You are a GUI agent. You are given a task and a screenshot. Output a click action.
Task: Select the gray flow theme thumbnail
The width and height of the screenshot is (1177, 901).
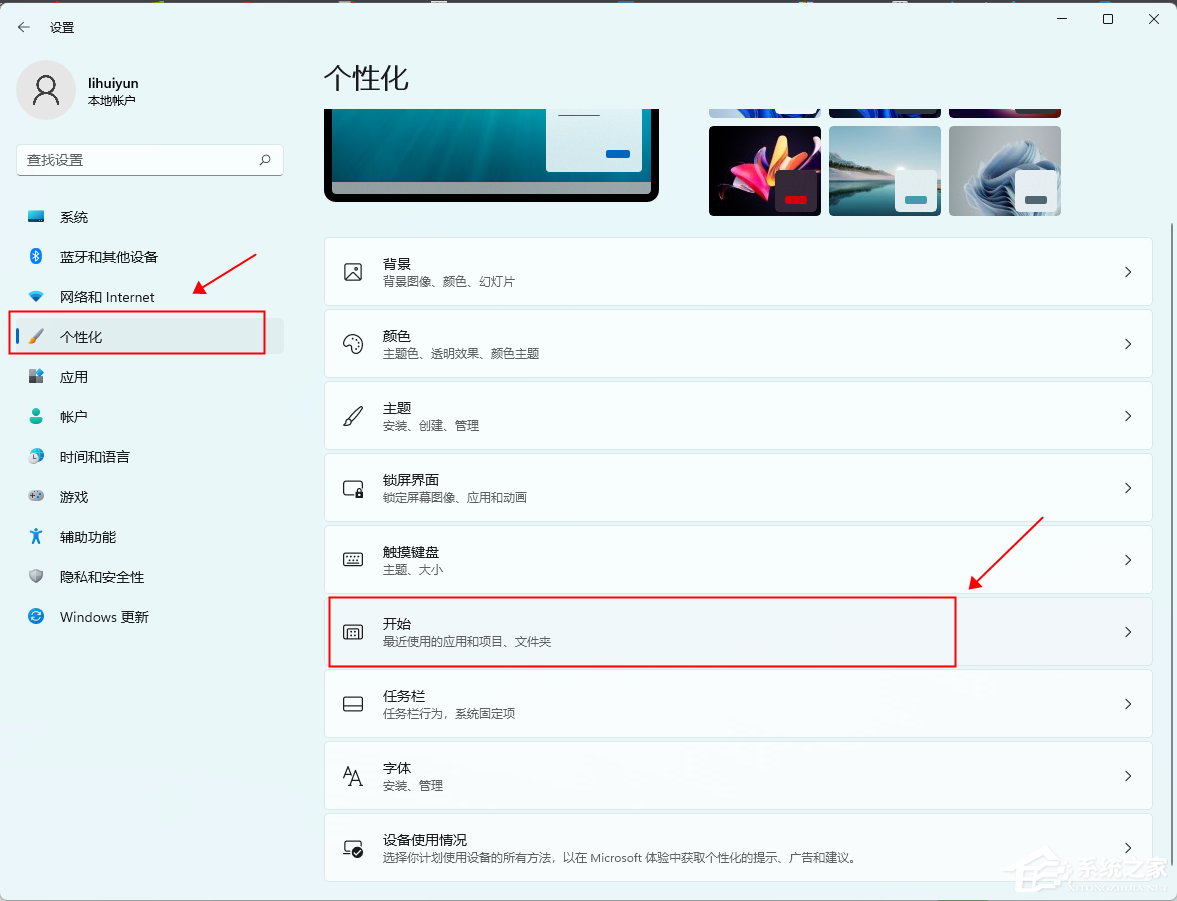click(x=1005, y=170)
